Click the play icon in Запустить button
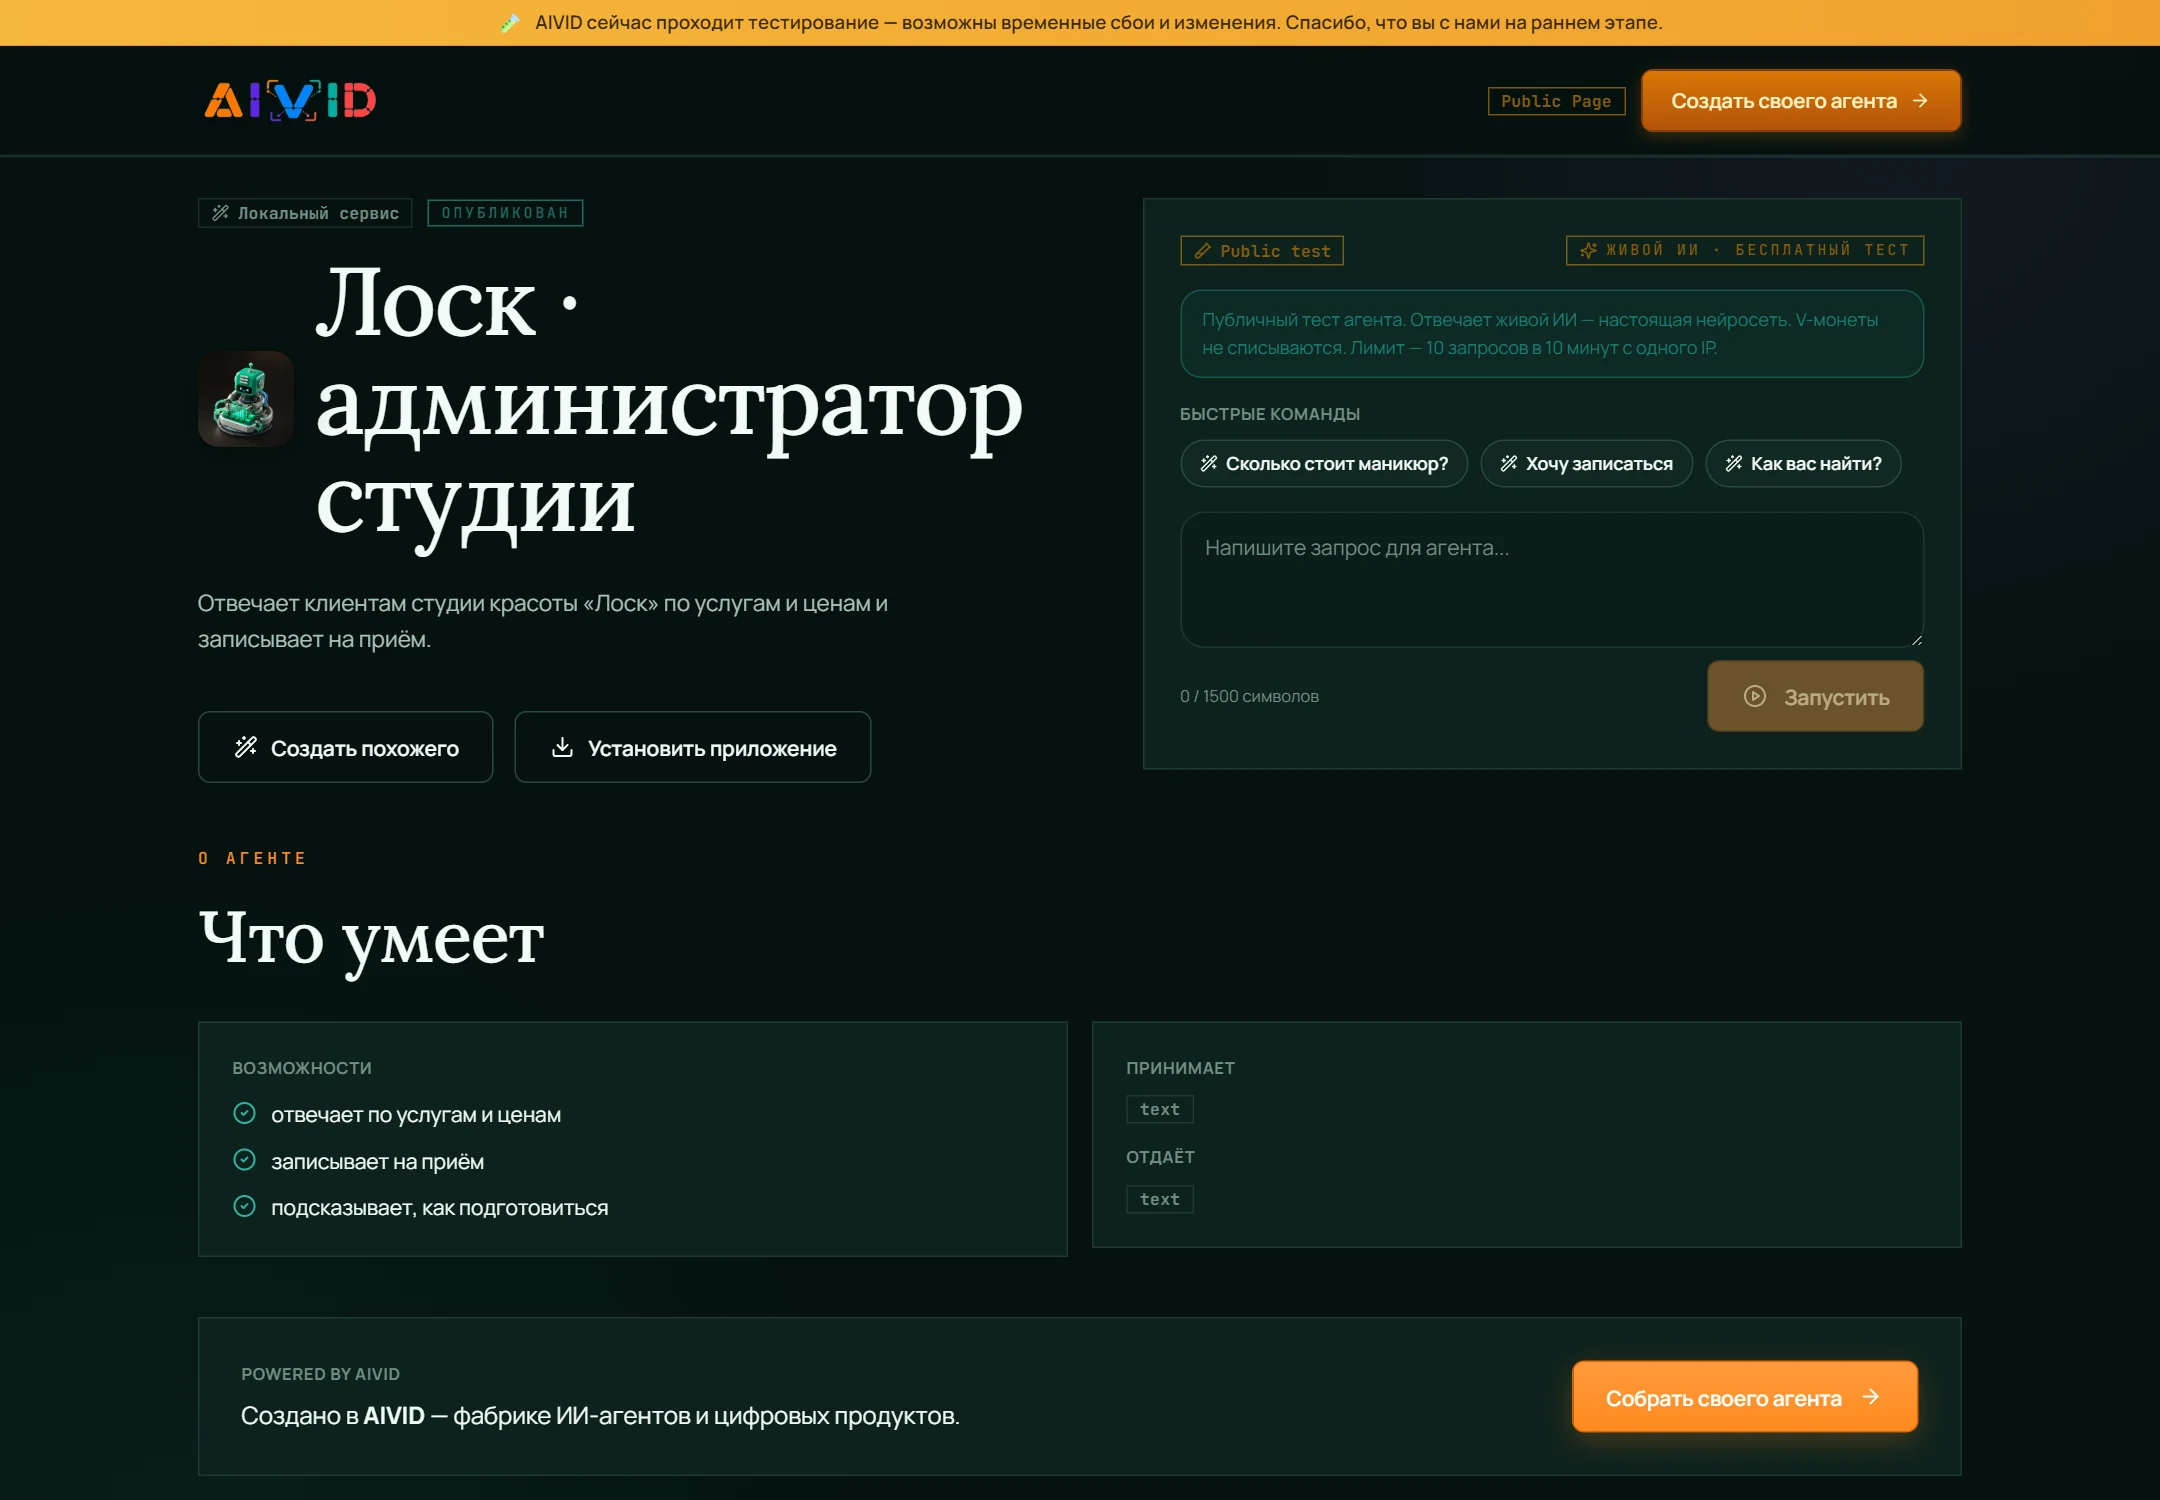This screenshot has height=1500, width=2160. pos(1755,696)
